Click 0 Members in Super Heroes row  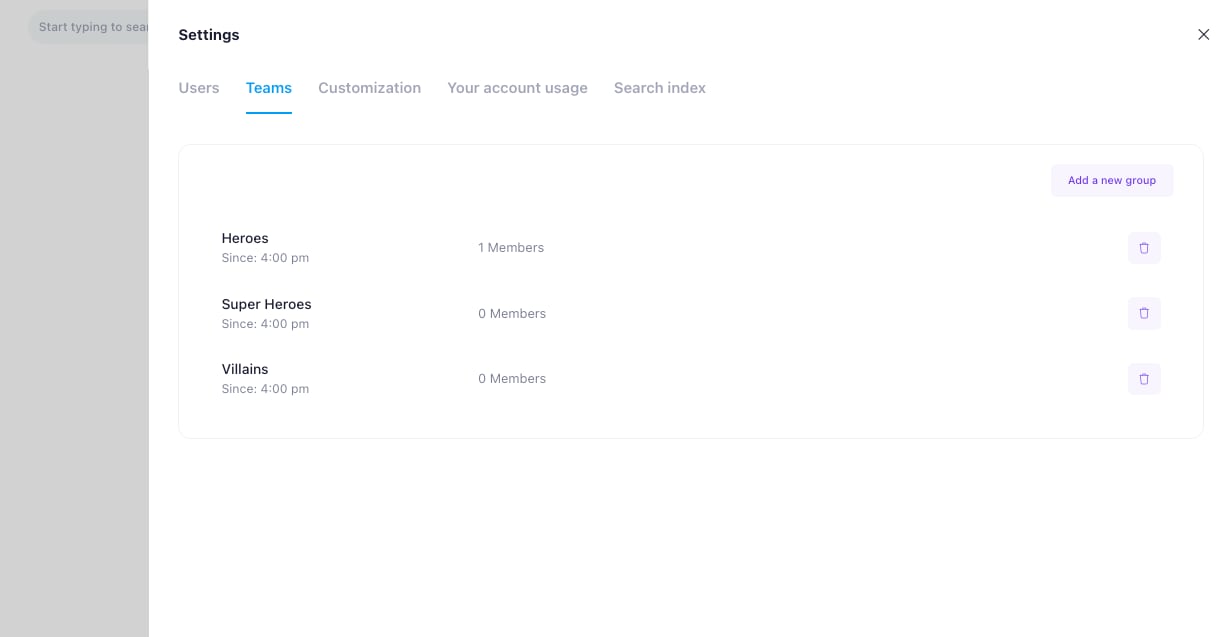[512, 314]
